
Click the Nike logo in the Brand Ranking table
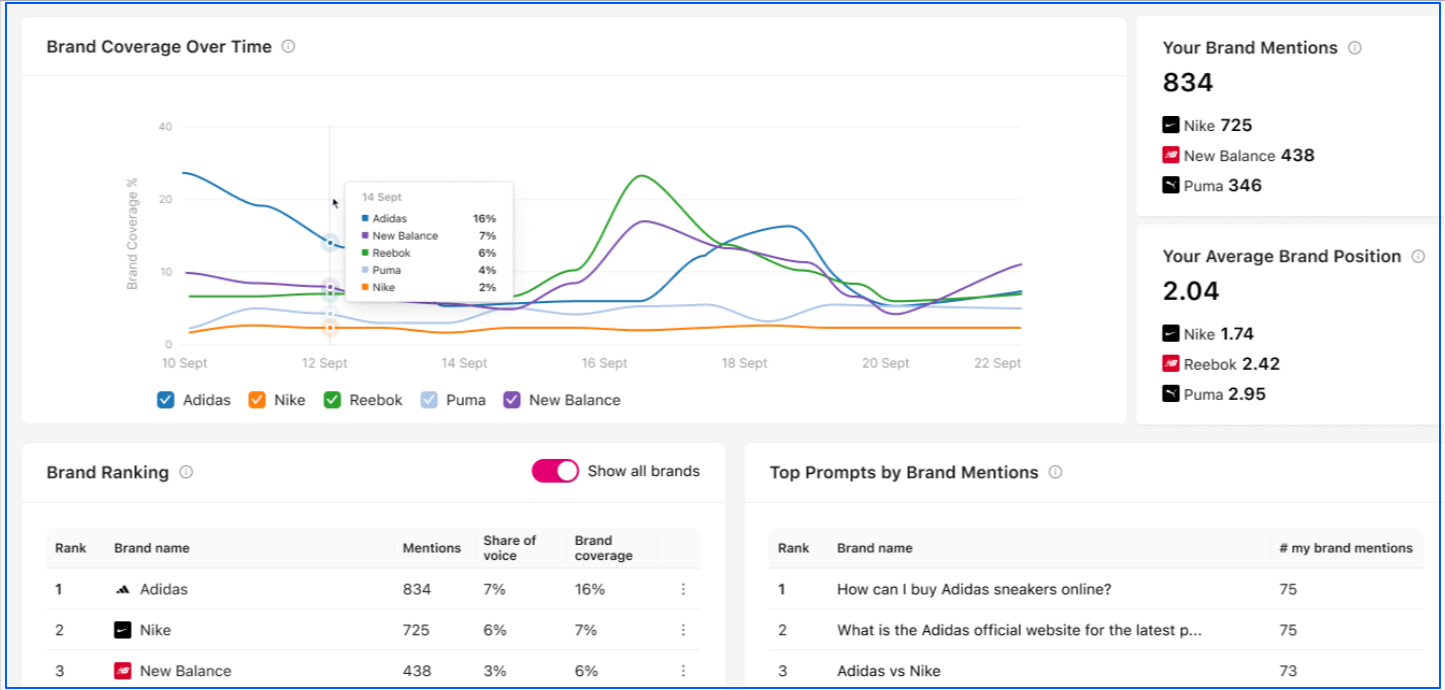(x=122, y=630)
